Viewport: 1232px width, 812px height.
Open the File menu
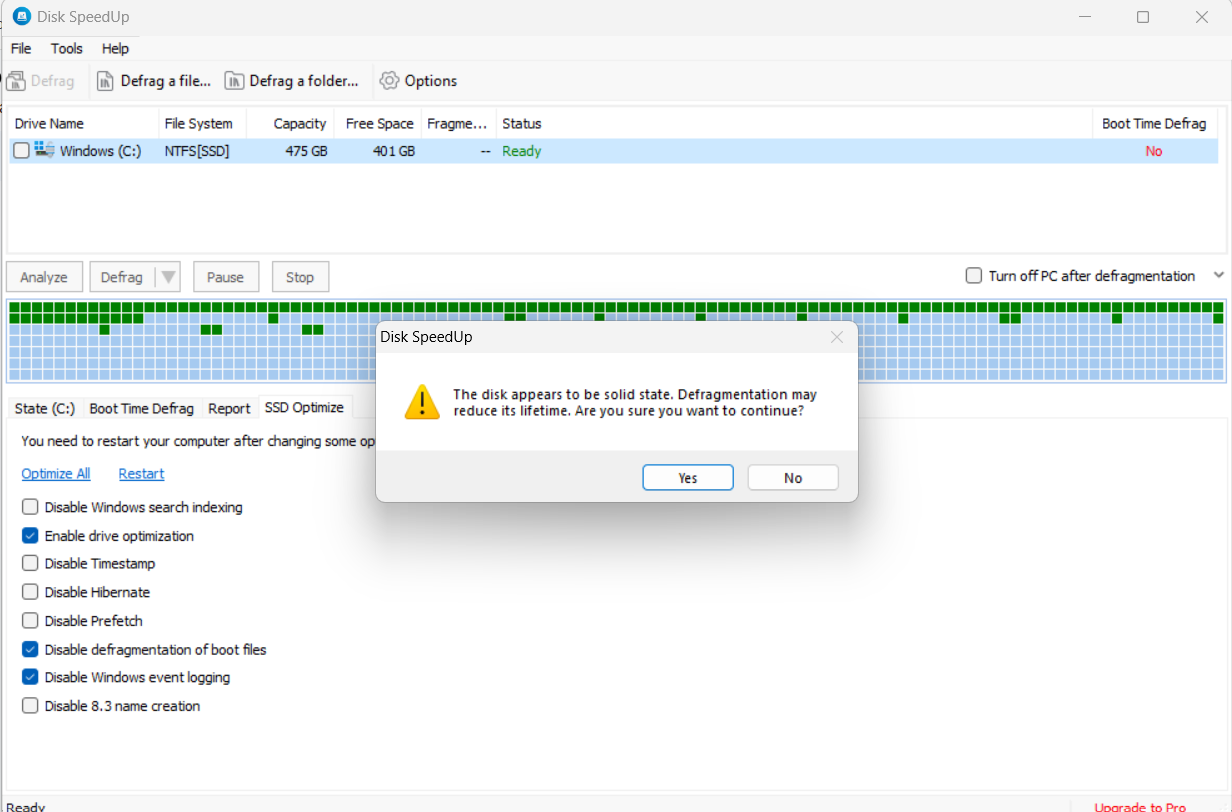pos(21,48)
